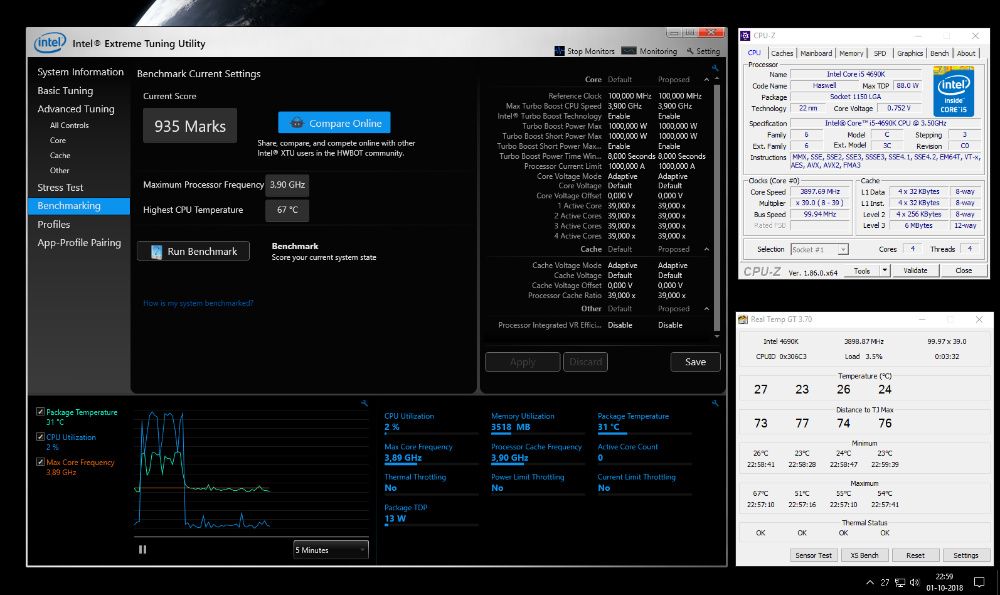Open the Monitoring graph icon

click(629, 51)
